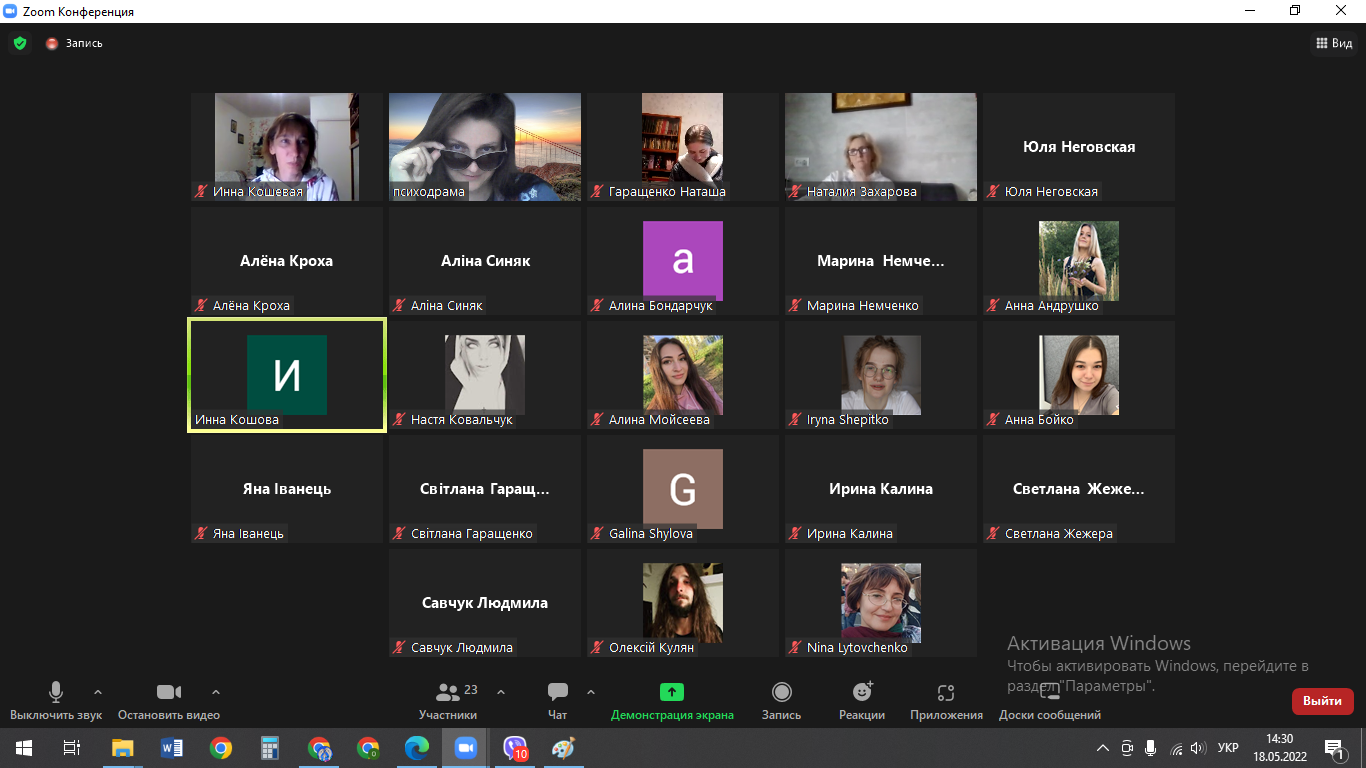This screenshot has height=768, width=1366.
Task: Open the Чат chat panel
Action: point(557,699)
